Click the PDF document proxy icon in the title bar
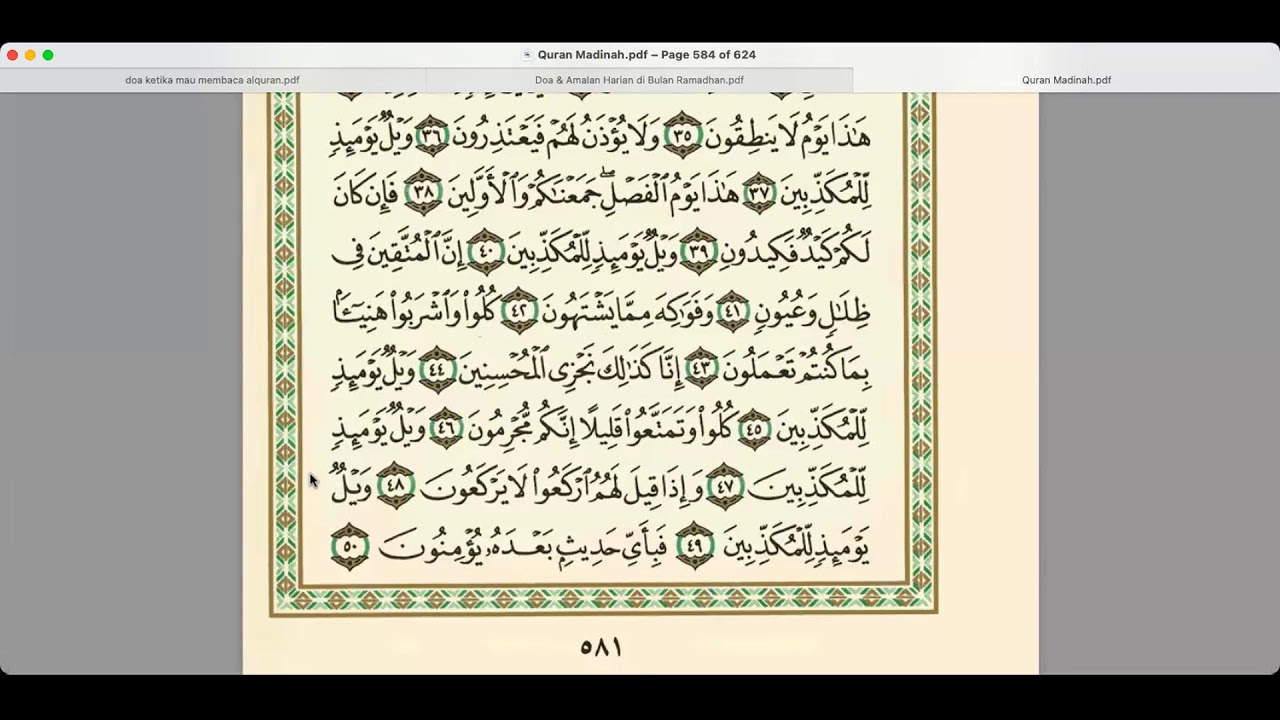The width and height of the screenshot is (1280, 720). [527, 55]
